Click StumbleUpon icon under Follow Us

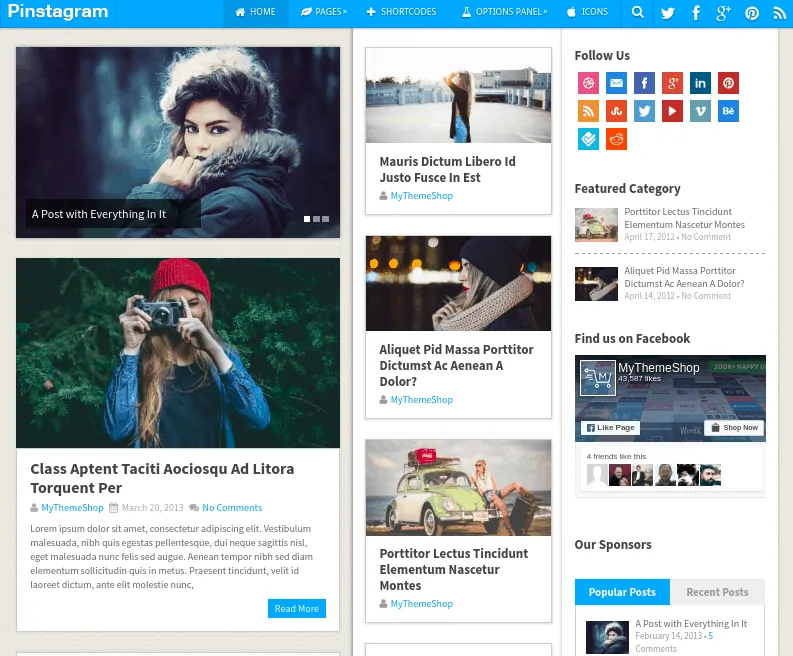[x=616, y=111]
